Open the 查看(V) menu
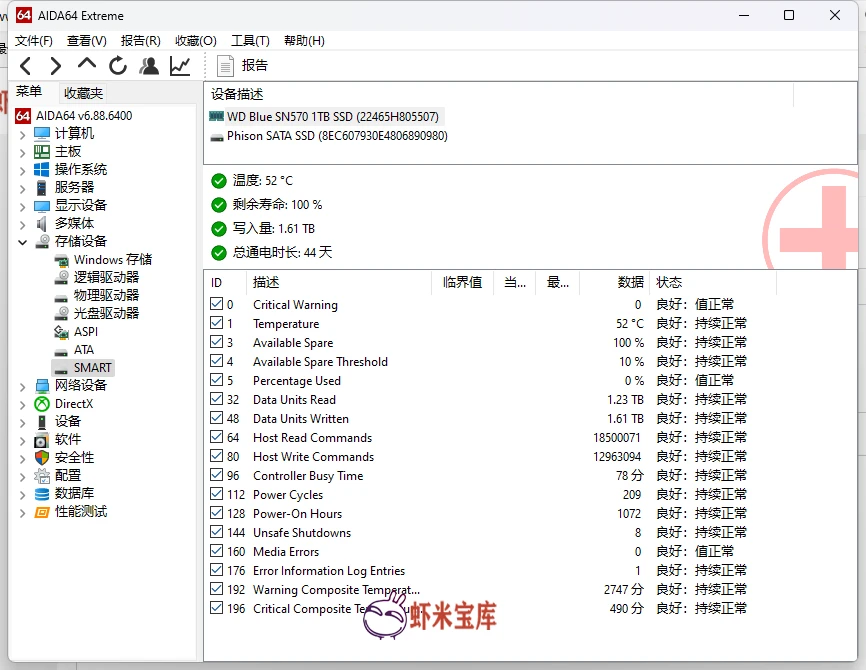Image resolution: width=866 pixels, height=670 pixels. 87,41
